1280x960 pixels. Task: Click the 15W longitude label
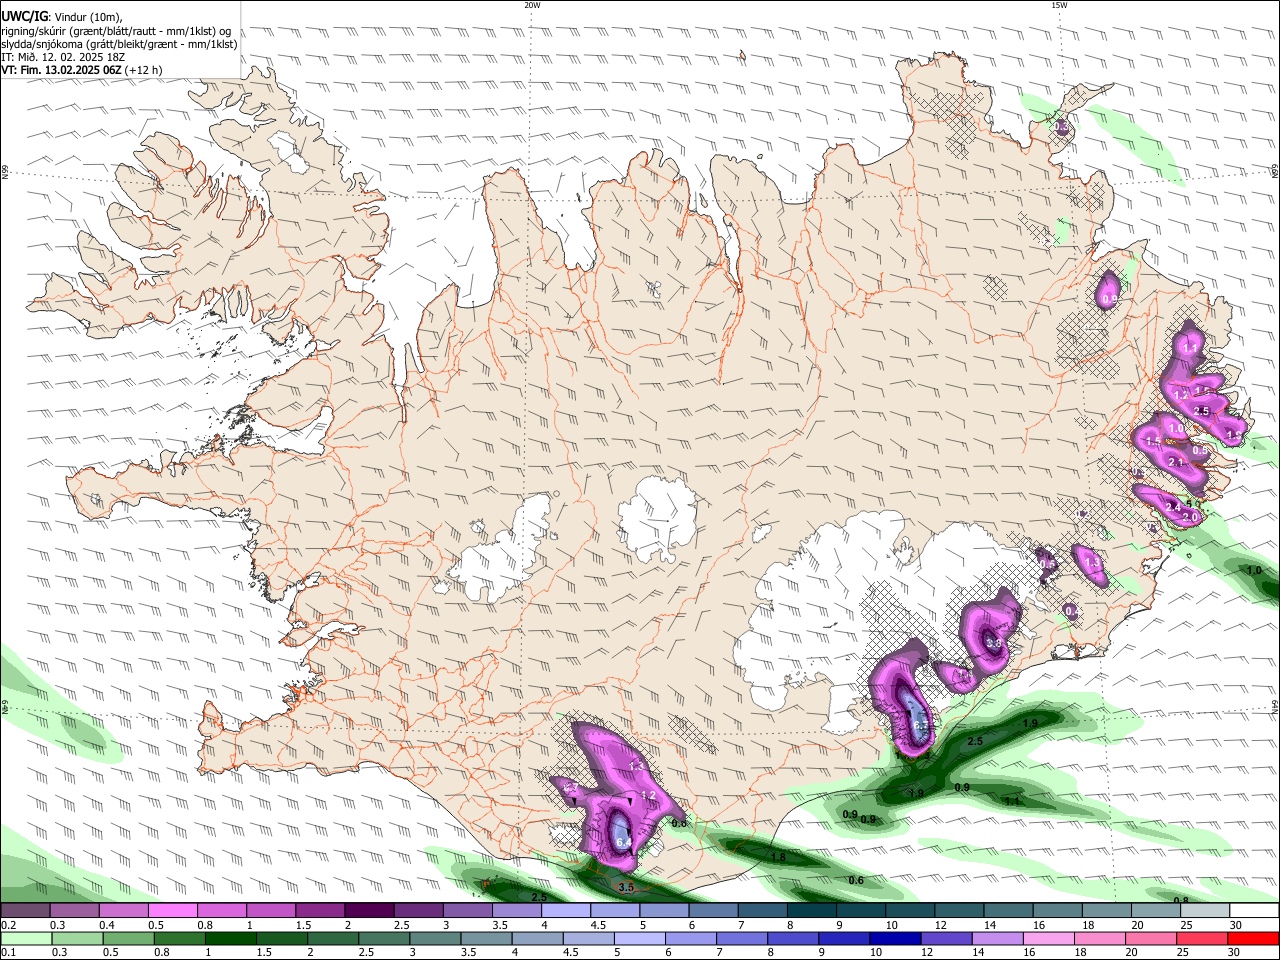(1059, 5)
